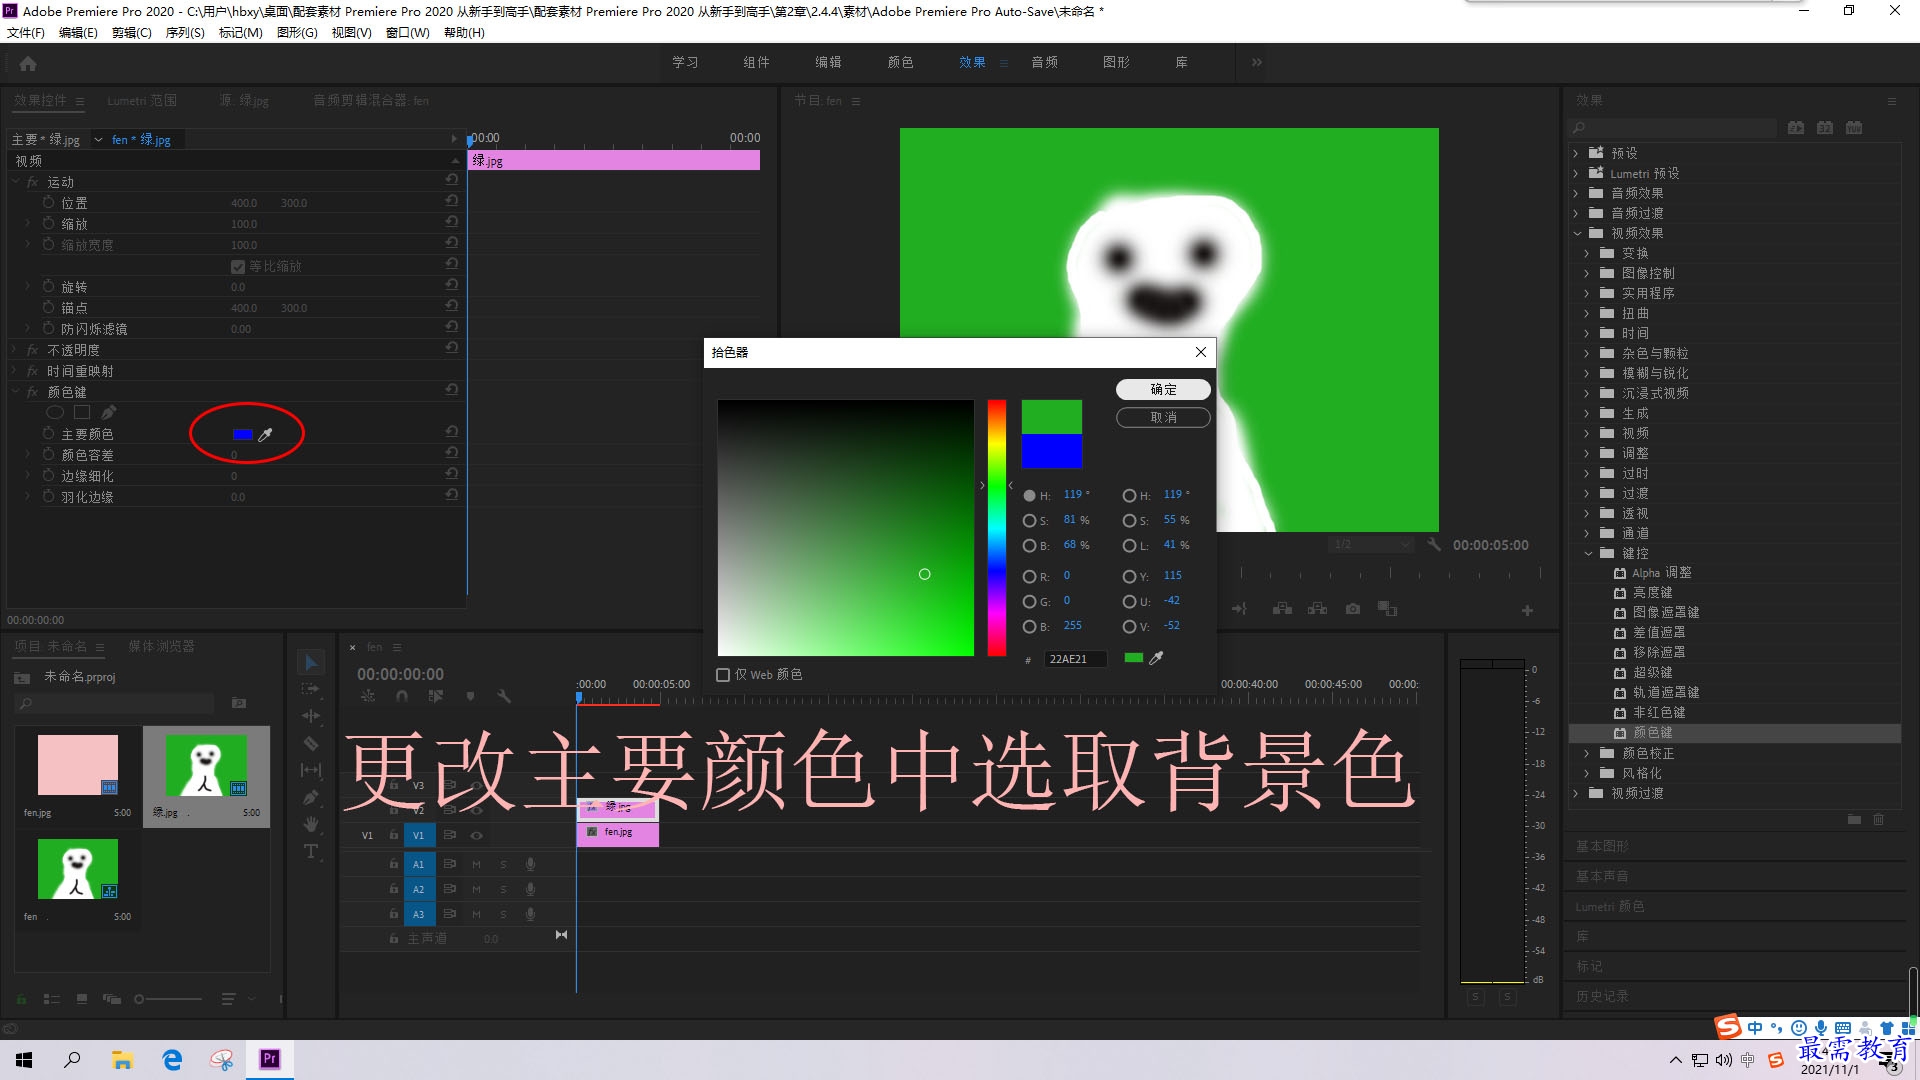1920x1080 pixels.
Task: Select the Hand tool
Action: (311, 824)
